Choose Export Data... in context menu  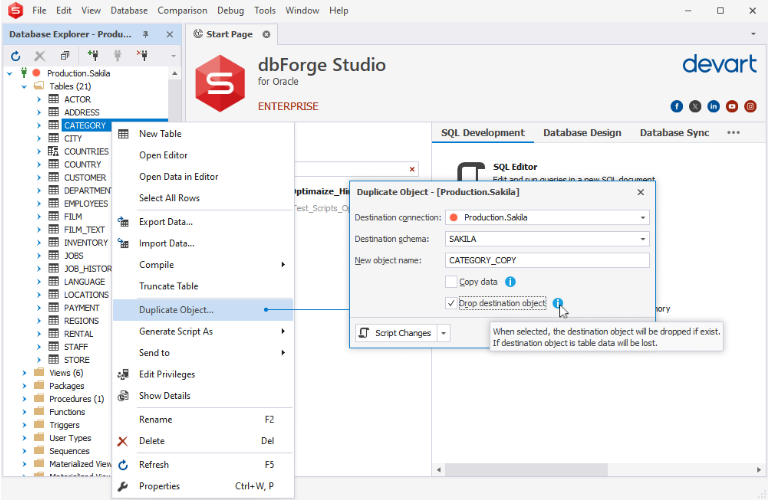(203, 222)
